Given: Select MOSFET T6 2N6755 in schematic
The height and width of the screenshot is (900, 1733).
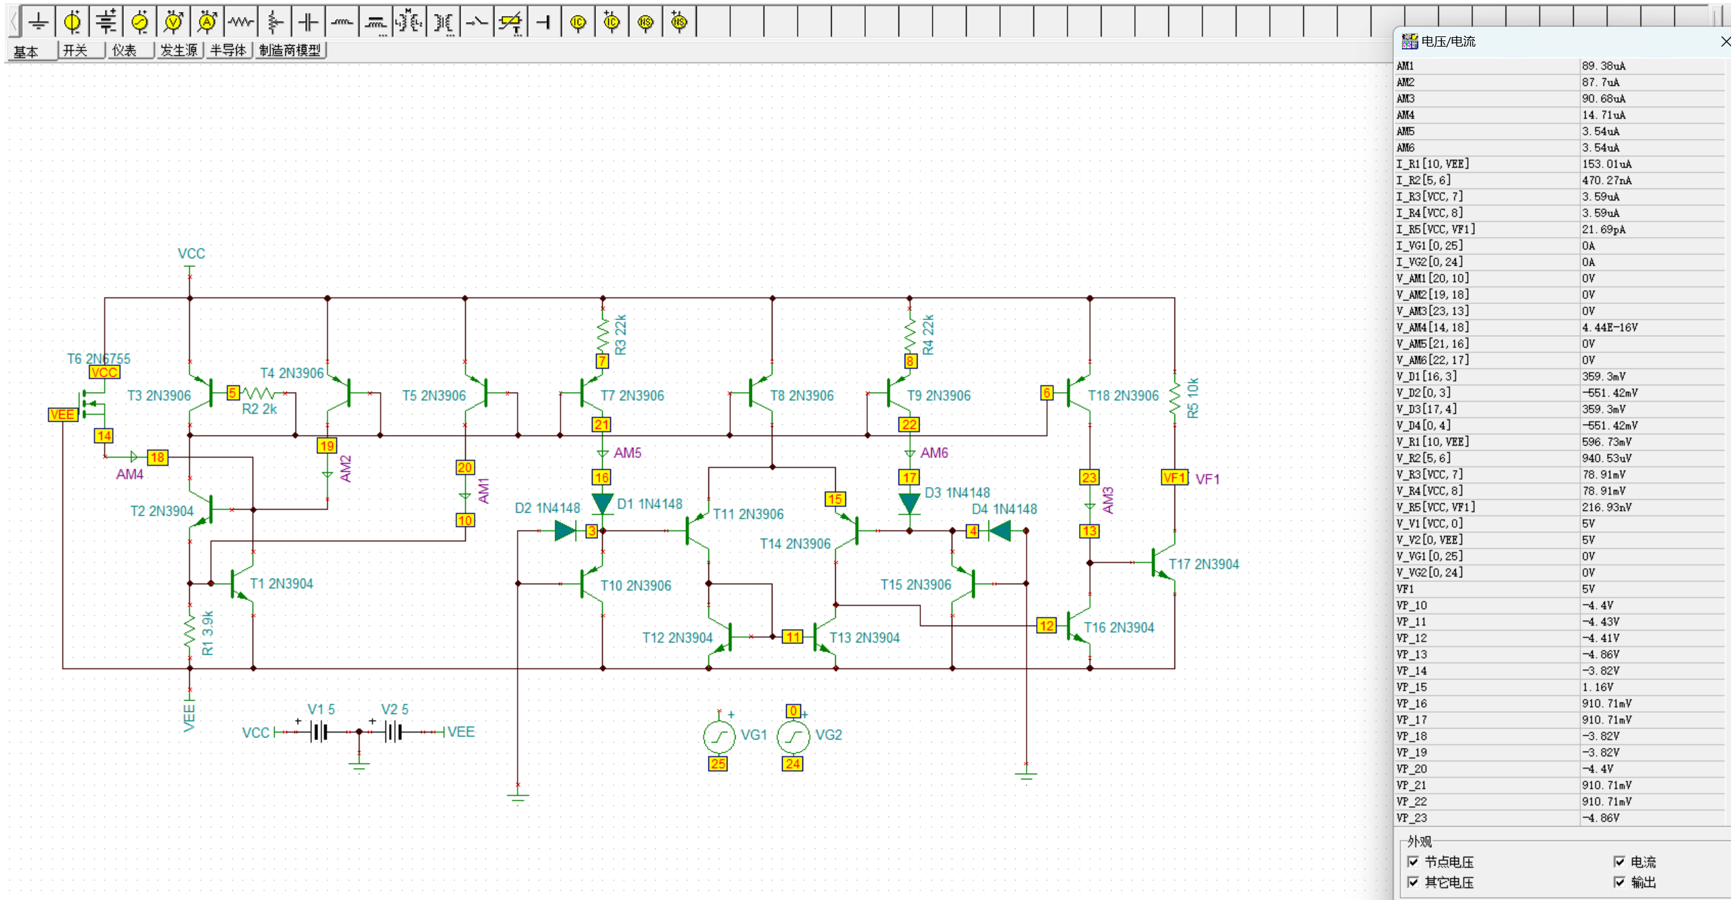Looking at the screenshot, I should tap(93, 405).
